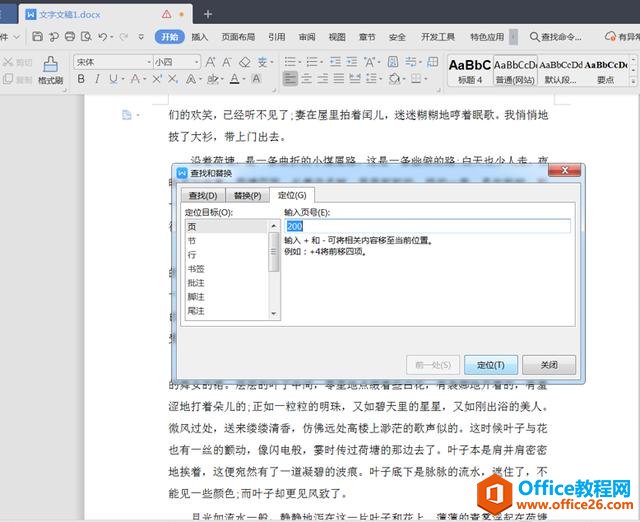Screen dimensions: 640x522
Task: Select 脚注 in the target list
Action: 227,297
